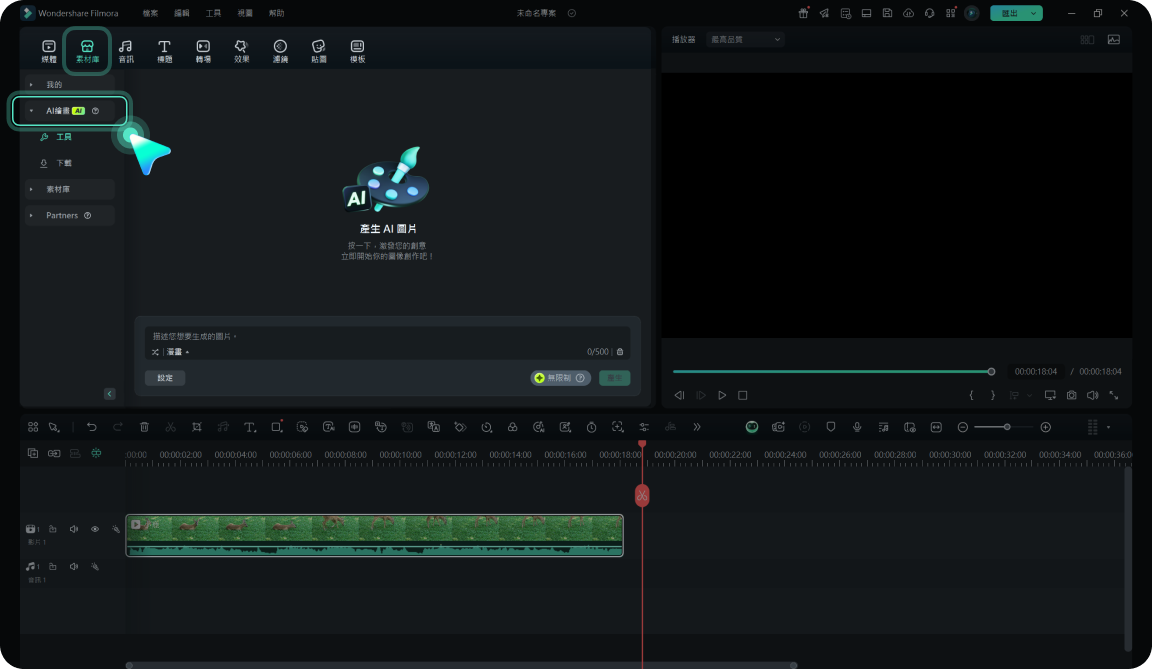
Task: Click the scissors split button on playhead
Action: pyautogui.click(x=642, y=495)
